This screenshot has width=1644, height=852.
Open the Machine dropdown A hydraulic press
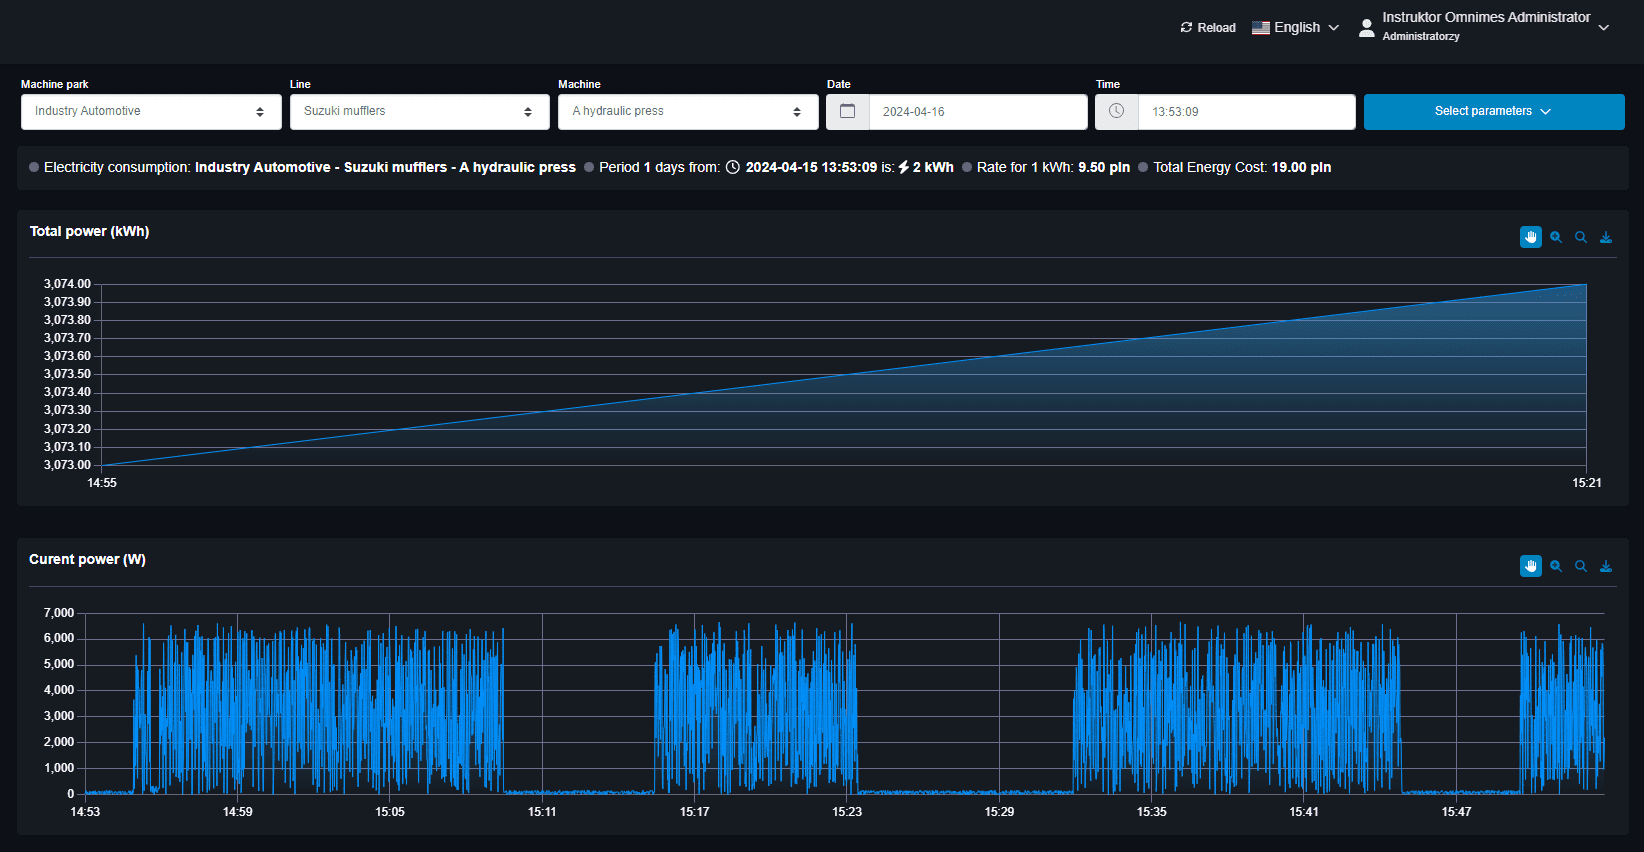pyautogui.click(x=688, y=111)
